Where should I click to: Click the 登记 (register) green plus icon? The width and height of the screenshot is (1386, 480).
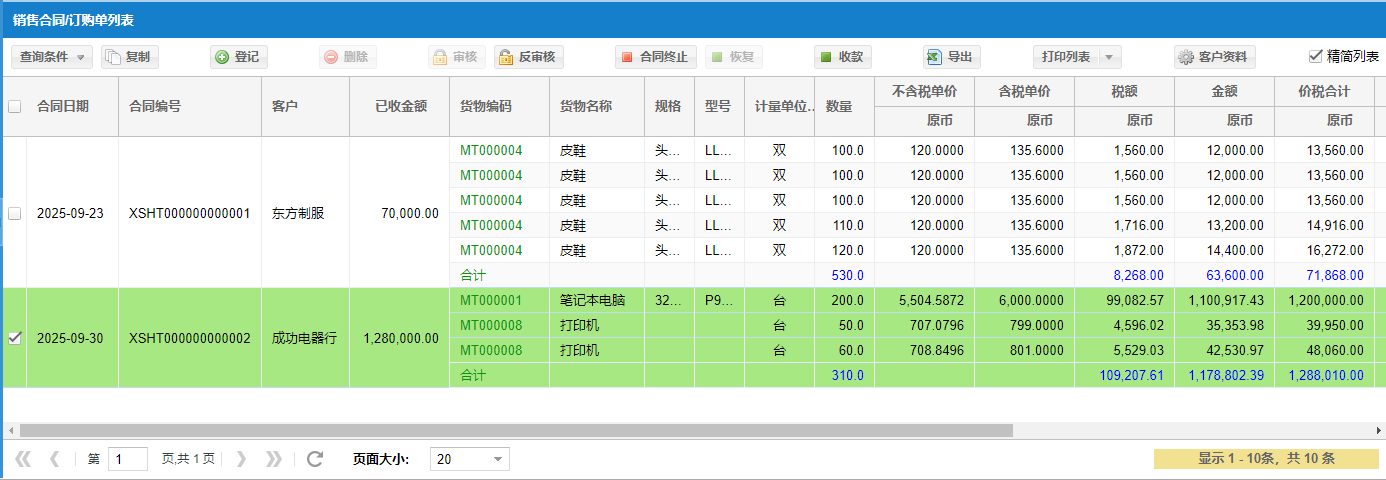coord(222,57)
